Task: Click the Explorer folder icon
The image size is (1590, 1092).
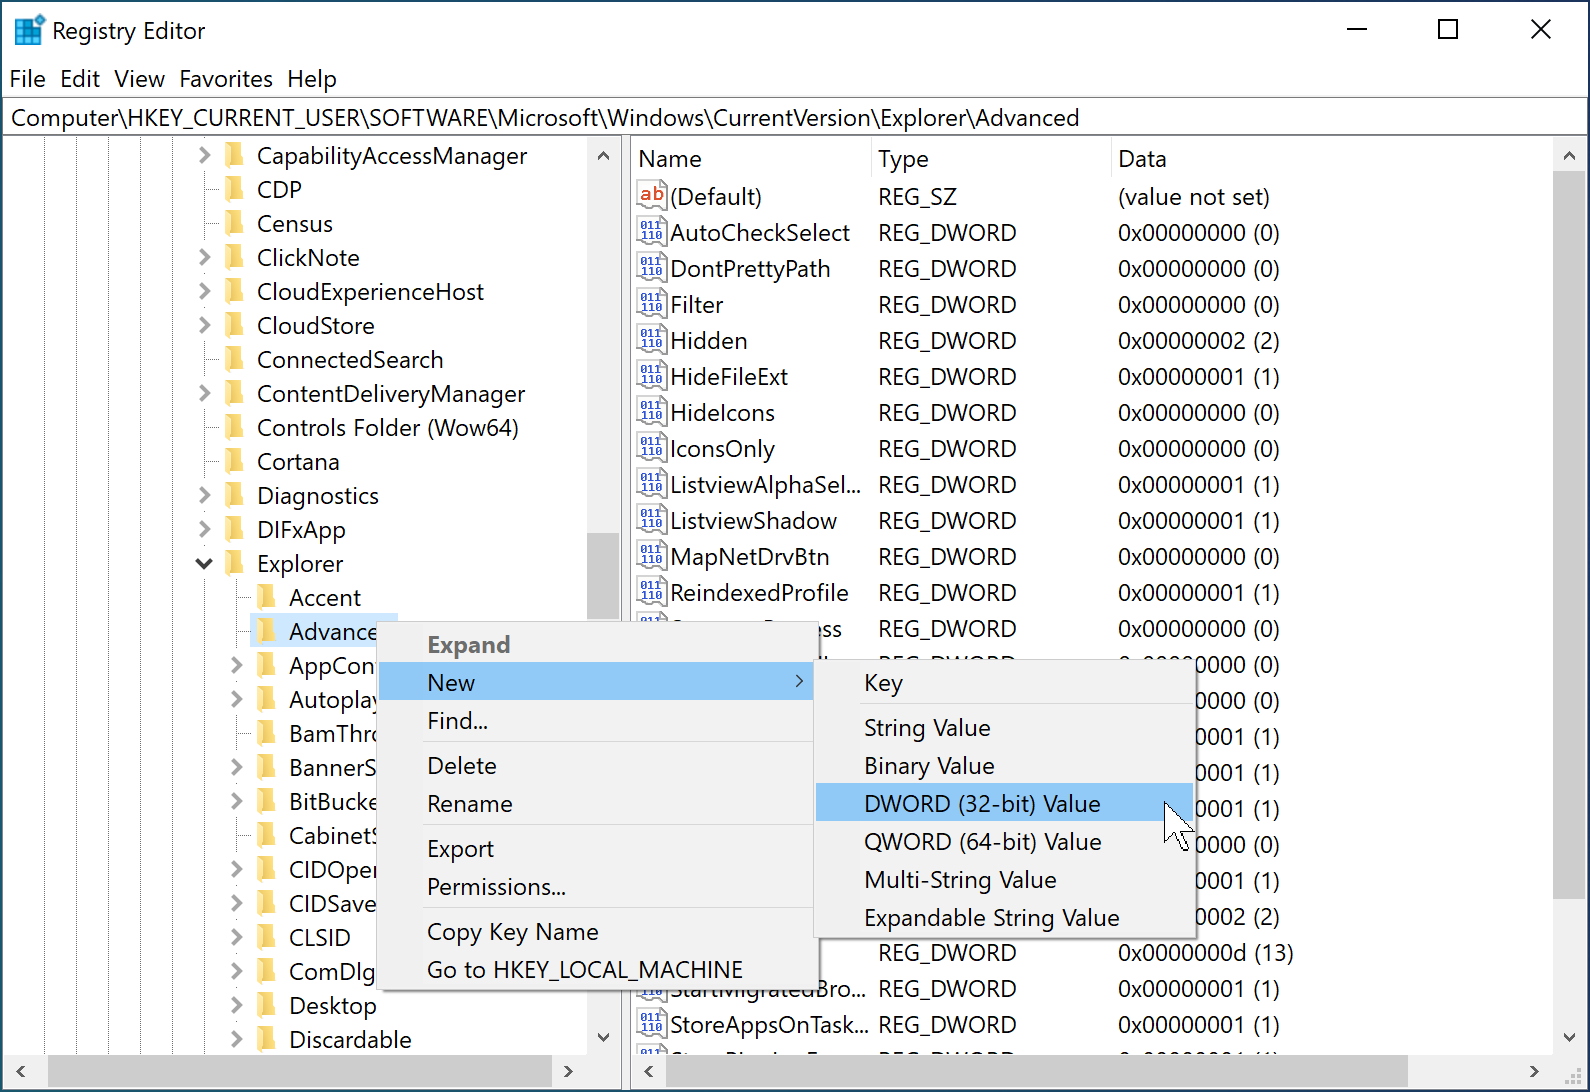Action: coord(235,563)
